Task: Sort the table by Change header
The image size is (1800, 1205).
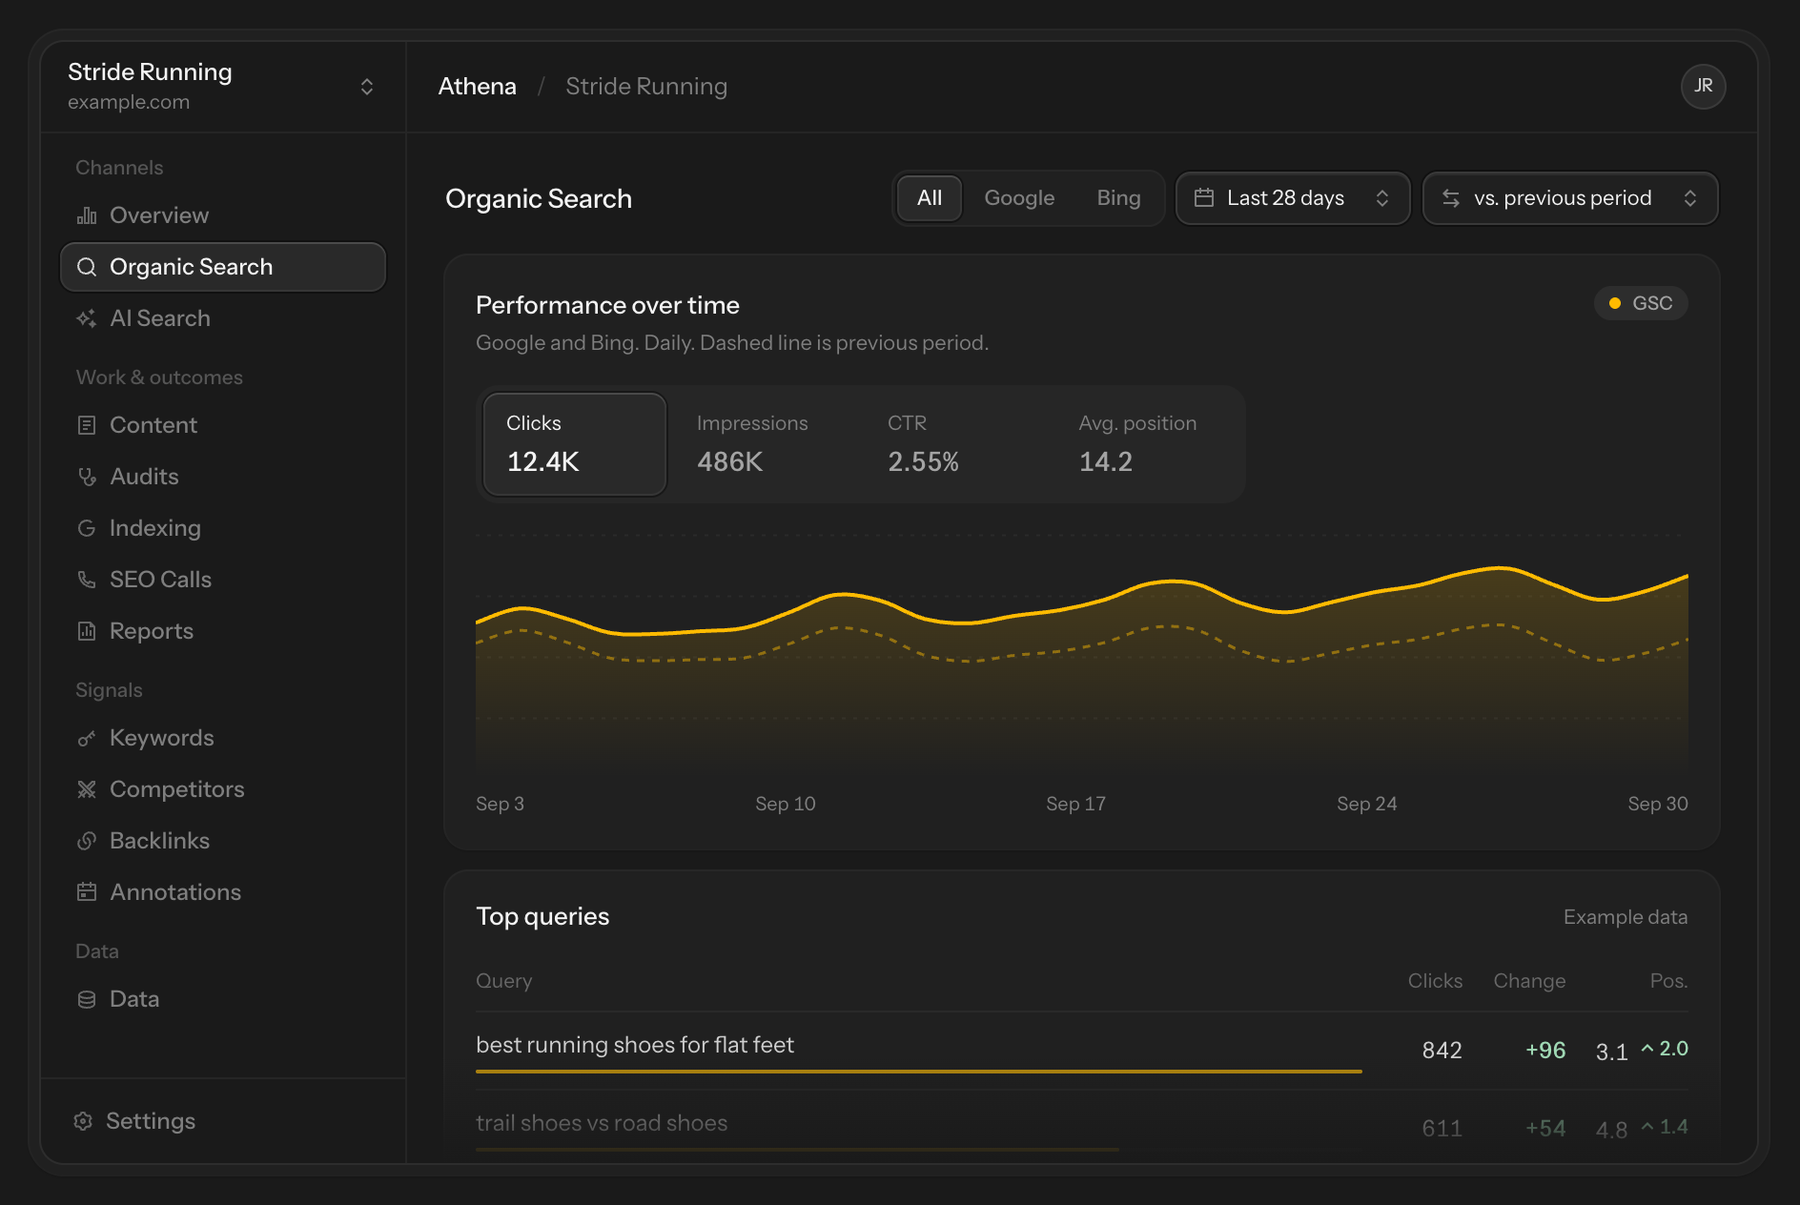Action: [1529, 981]
